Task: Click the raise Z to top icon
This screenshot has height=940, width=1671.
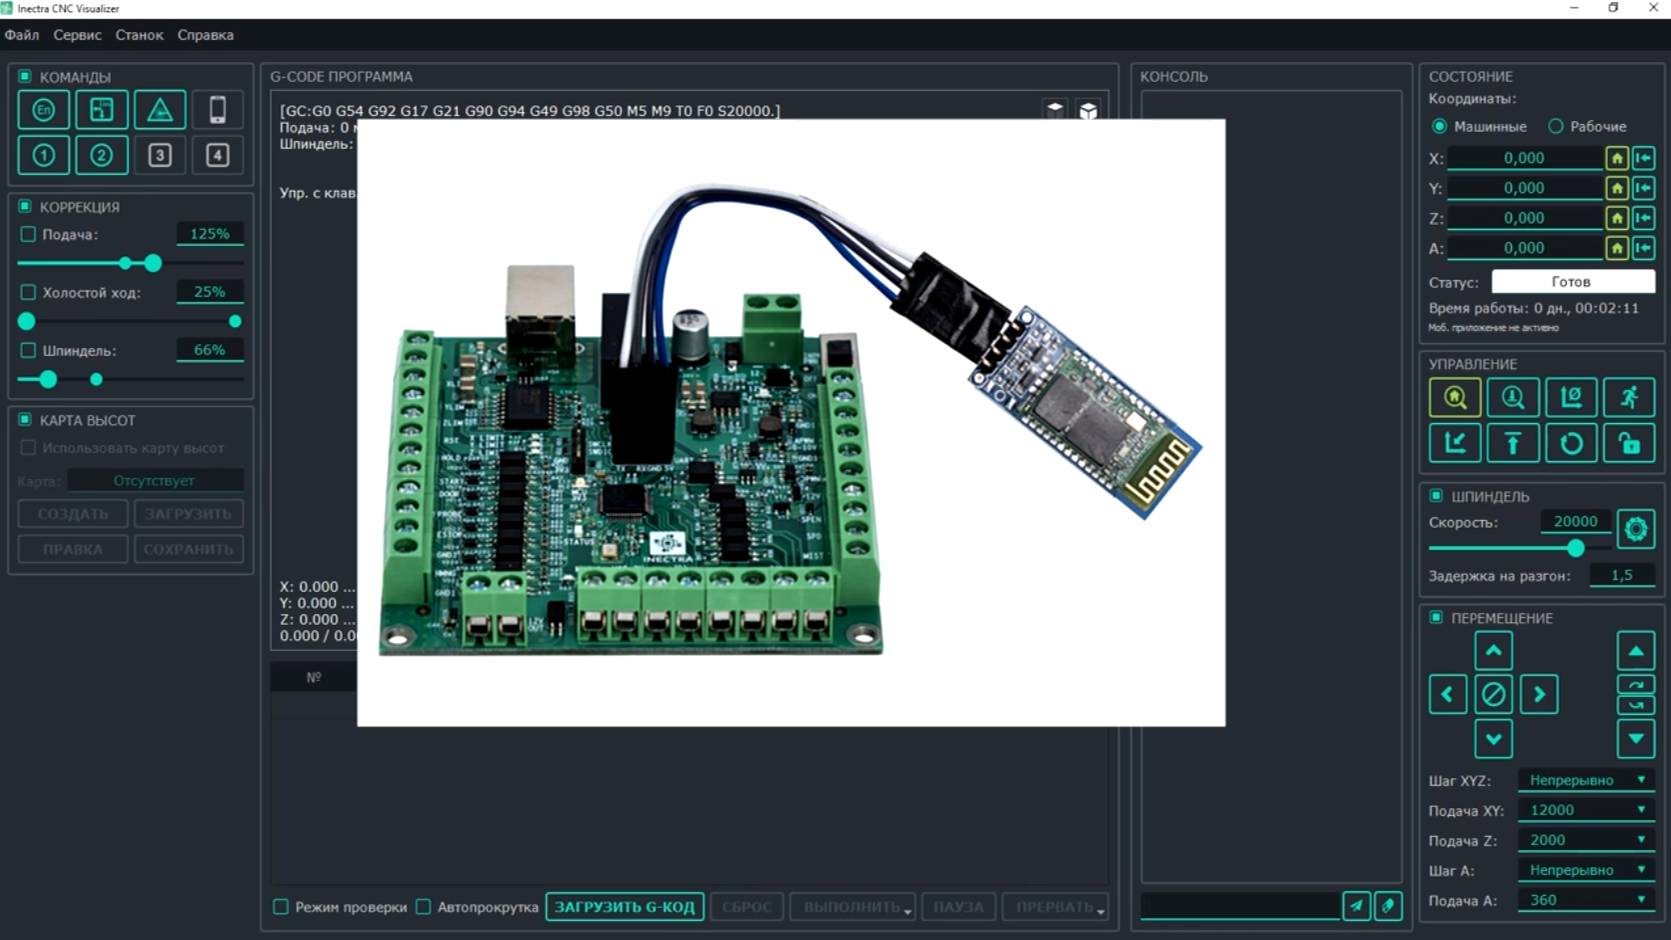Action: pos(1513,443)
